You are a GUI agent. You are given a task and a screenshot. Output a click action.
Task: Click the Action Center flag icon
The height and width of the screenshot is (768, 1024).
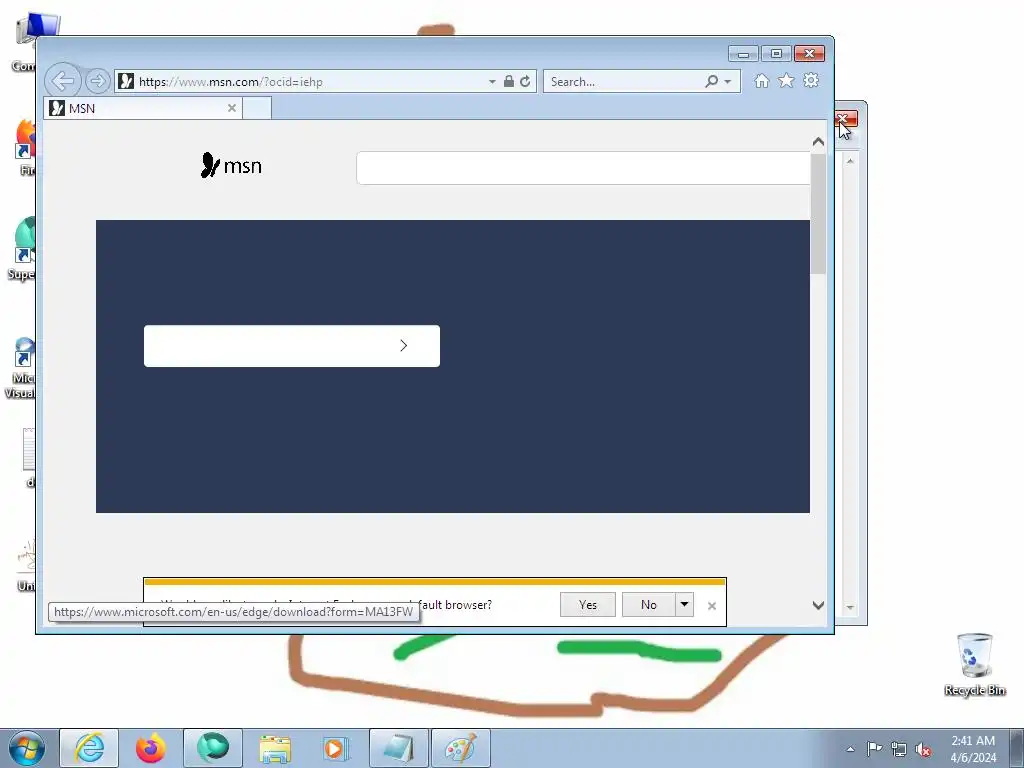pos(874,749)
